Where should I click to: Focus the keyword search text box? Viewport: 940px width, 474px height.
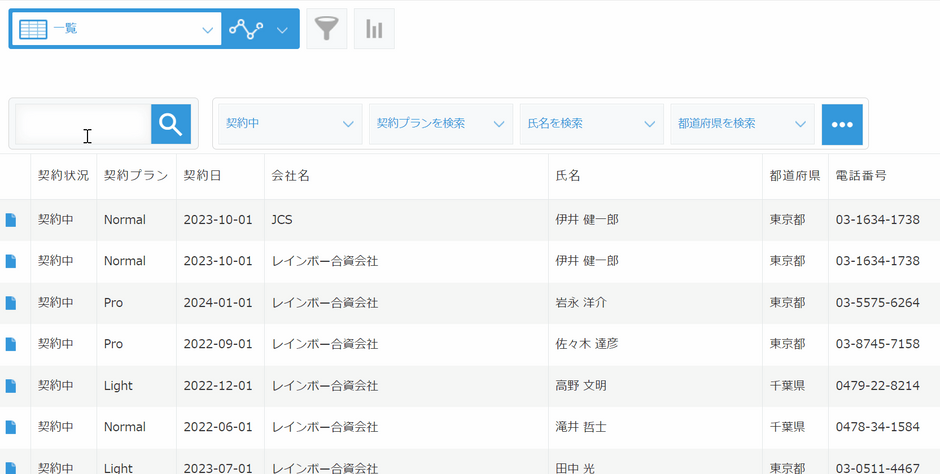tap(83, 124)
